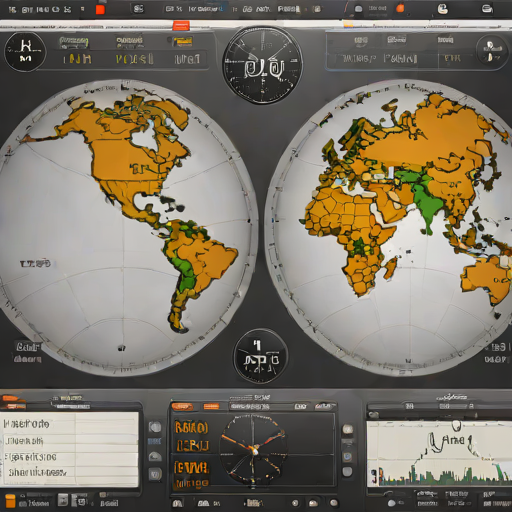Click the red square record button in top toolbar
The height and width of the screenshot is (512, 512).
click(100, 9)
